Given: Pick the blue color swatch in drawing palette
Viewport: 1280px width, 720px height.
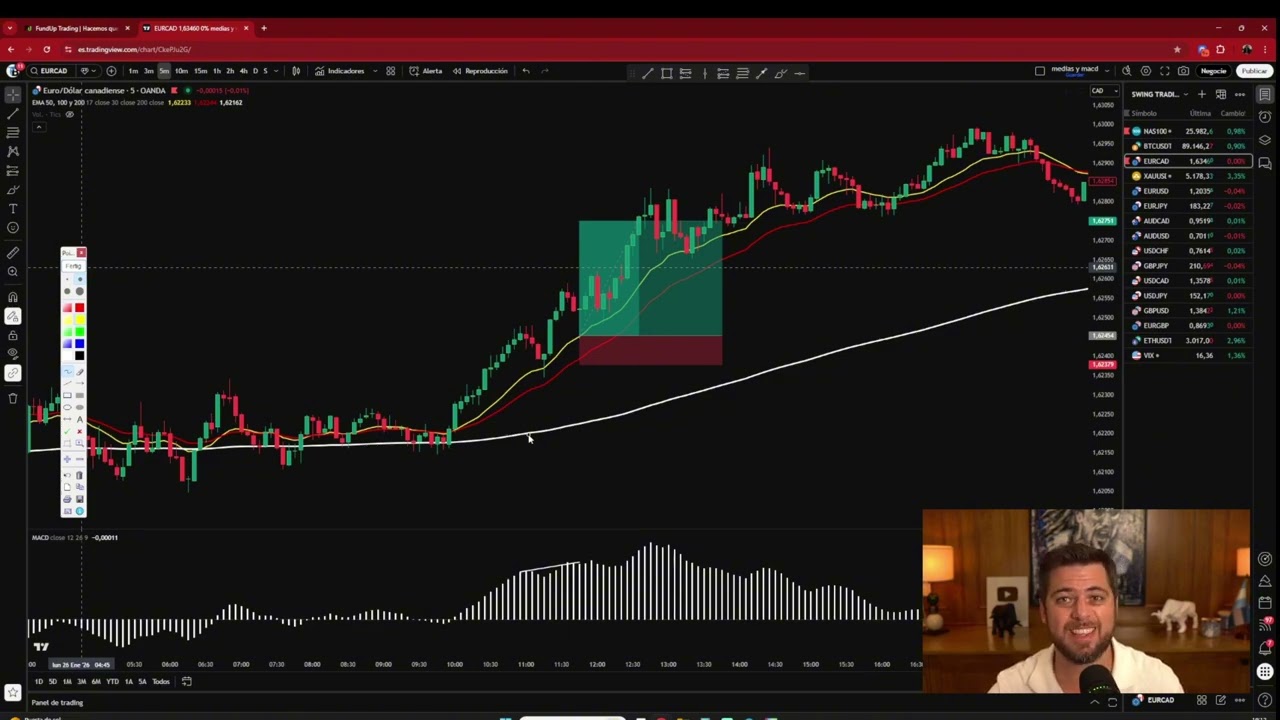Looking at the screenshot, I should [79, 344].
